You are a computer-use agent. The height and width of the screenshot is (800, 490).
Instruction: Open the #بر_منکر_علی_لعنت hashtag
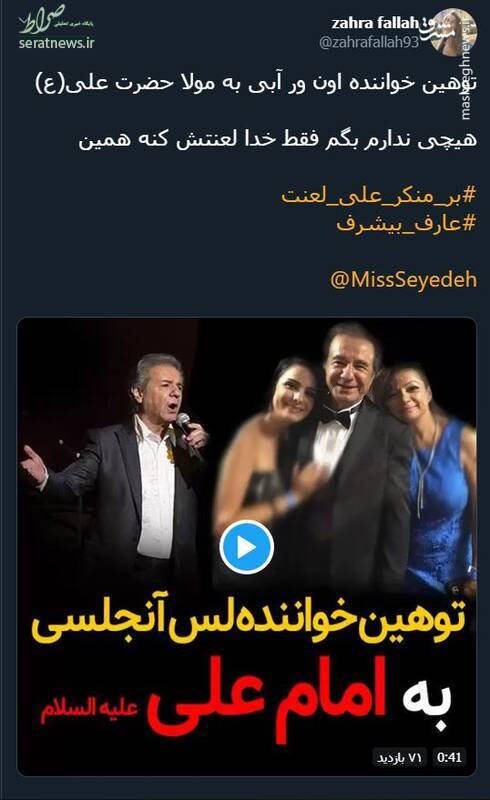(378, 195)
